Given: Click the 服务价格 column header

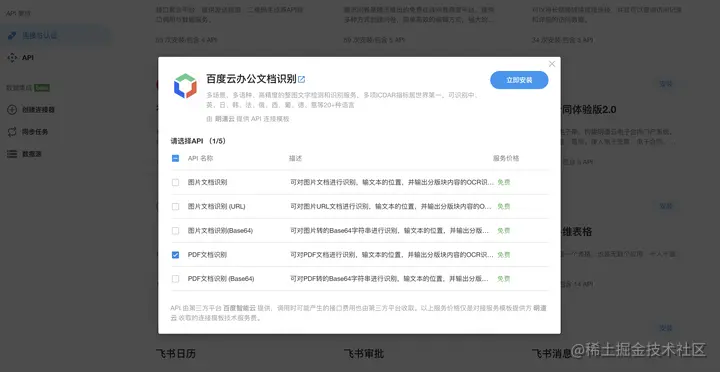Looking at the screenshot, I should [x=506, y=158].
